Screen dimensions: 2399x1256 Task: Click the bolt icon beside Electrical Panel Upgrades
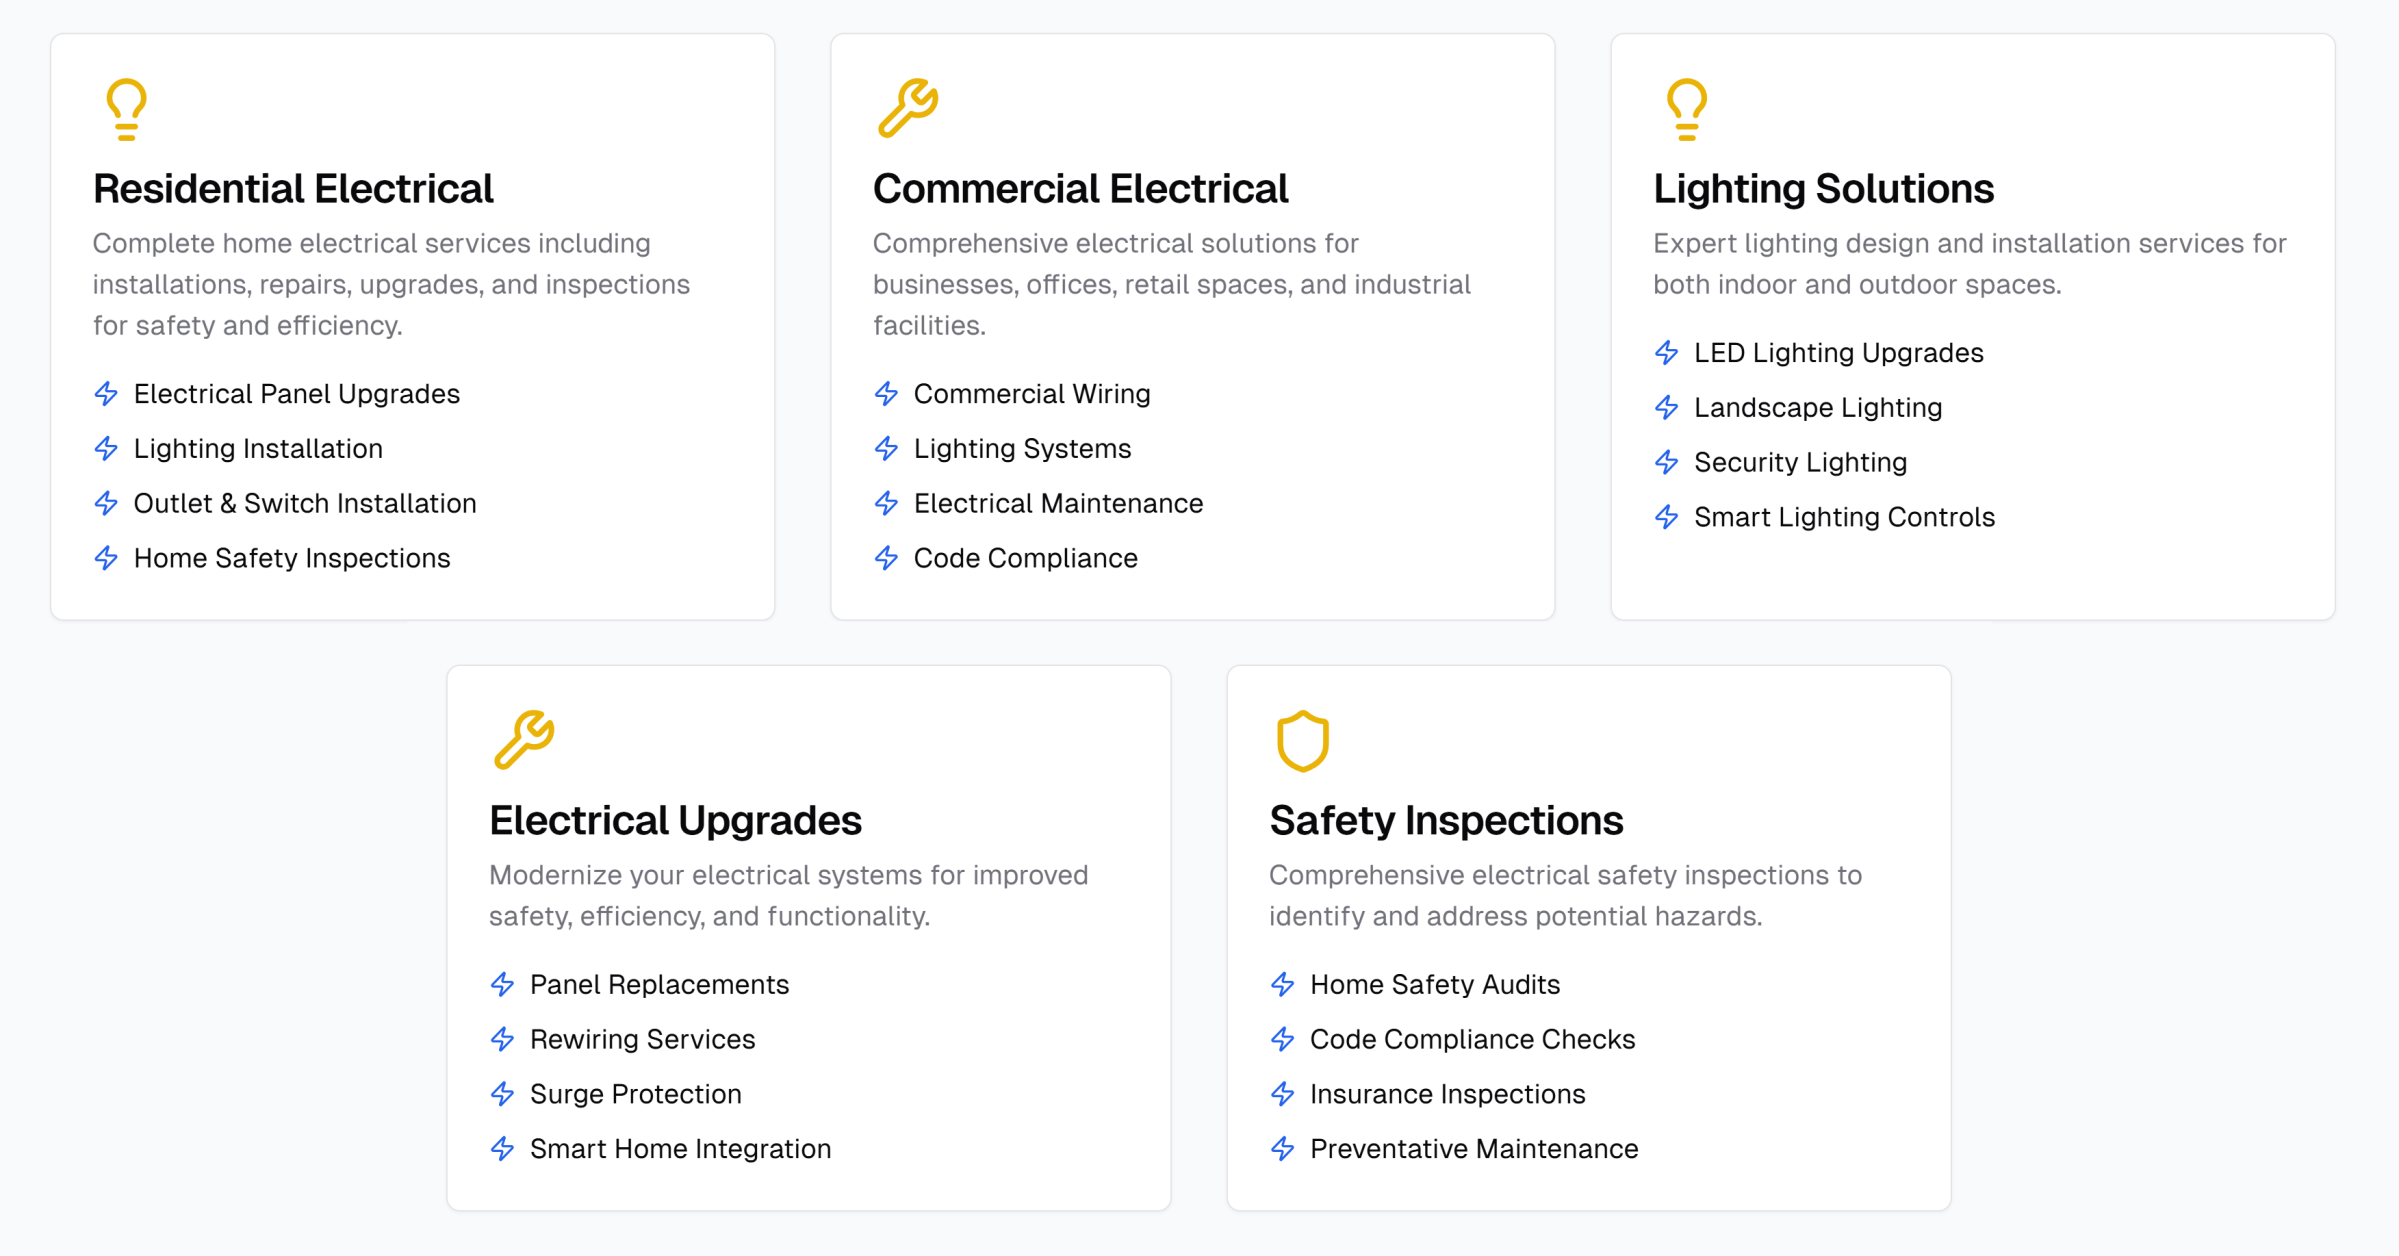106,394
